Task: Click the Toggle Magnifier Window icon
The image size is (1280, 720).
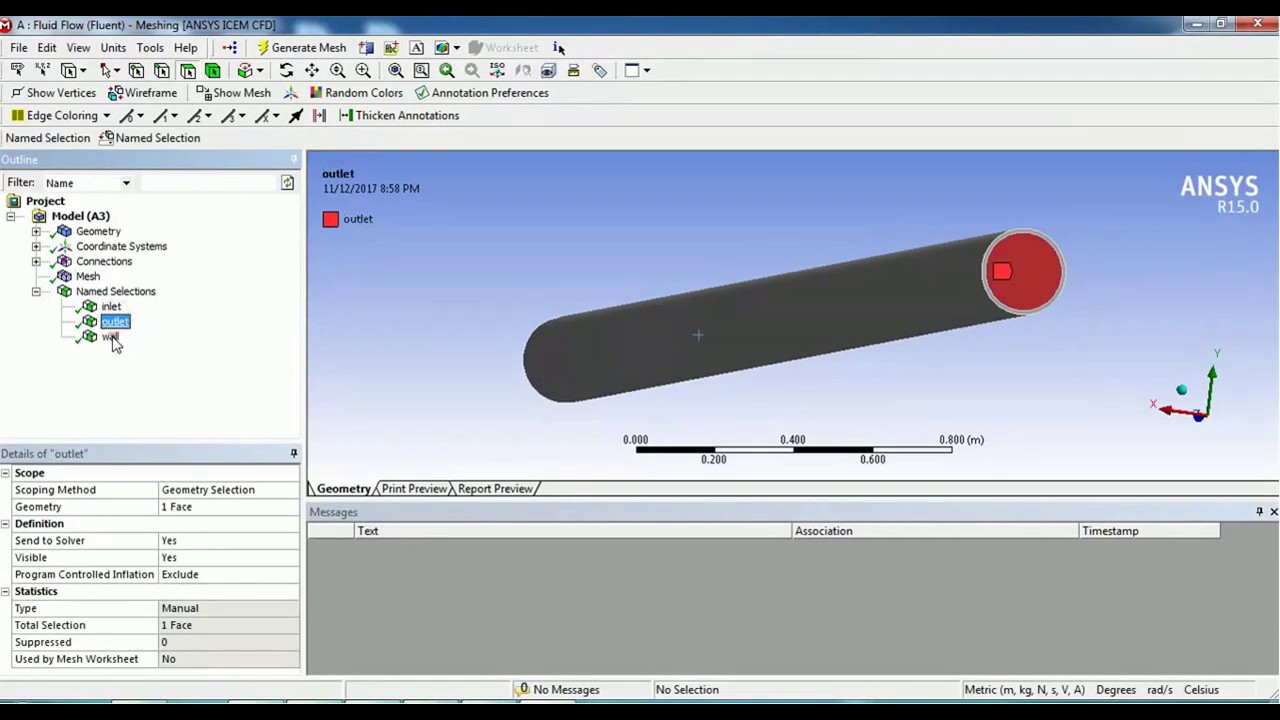Action: (x=421, y=70)
